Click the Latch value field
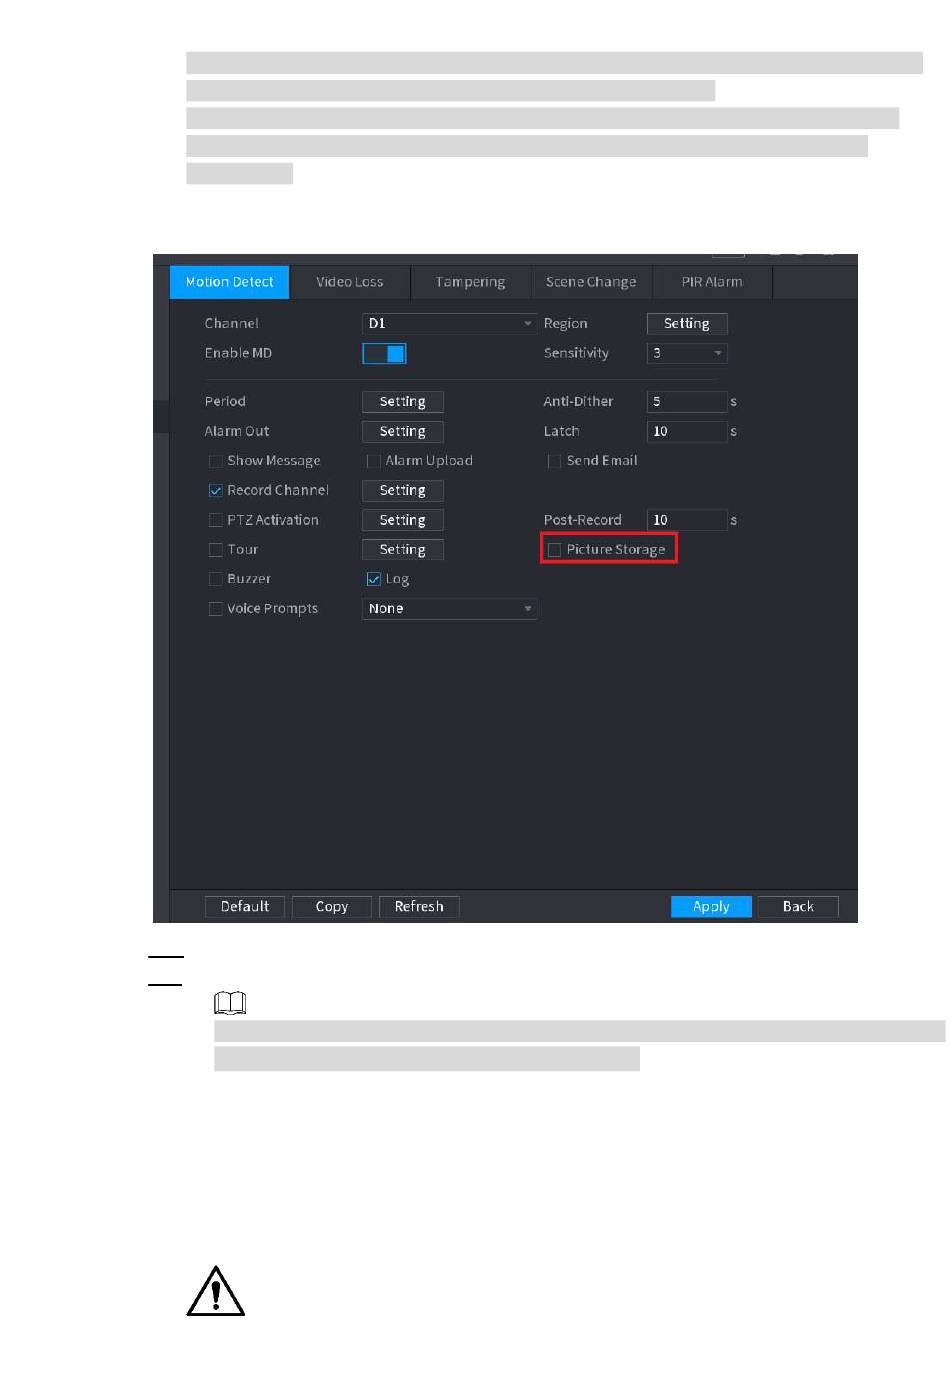The image size is (950, 1387). [687, 431]
